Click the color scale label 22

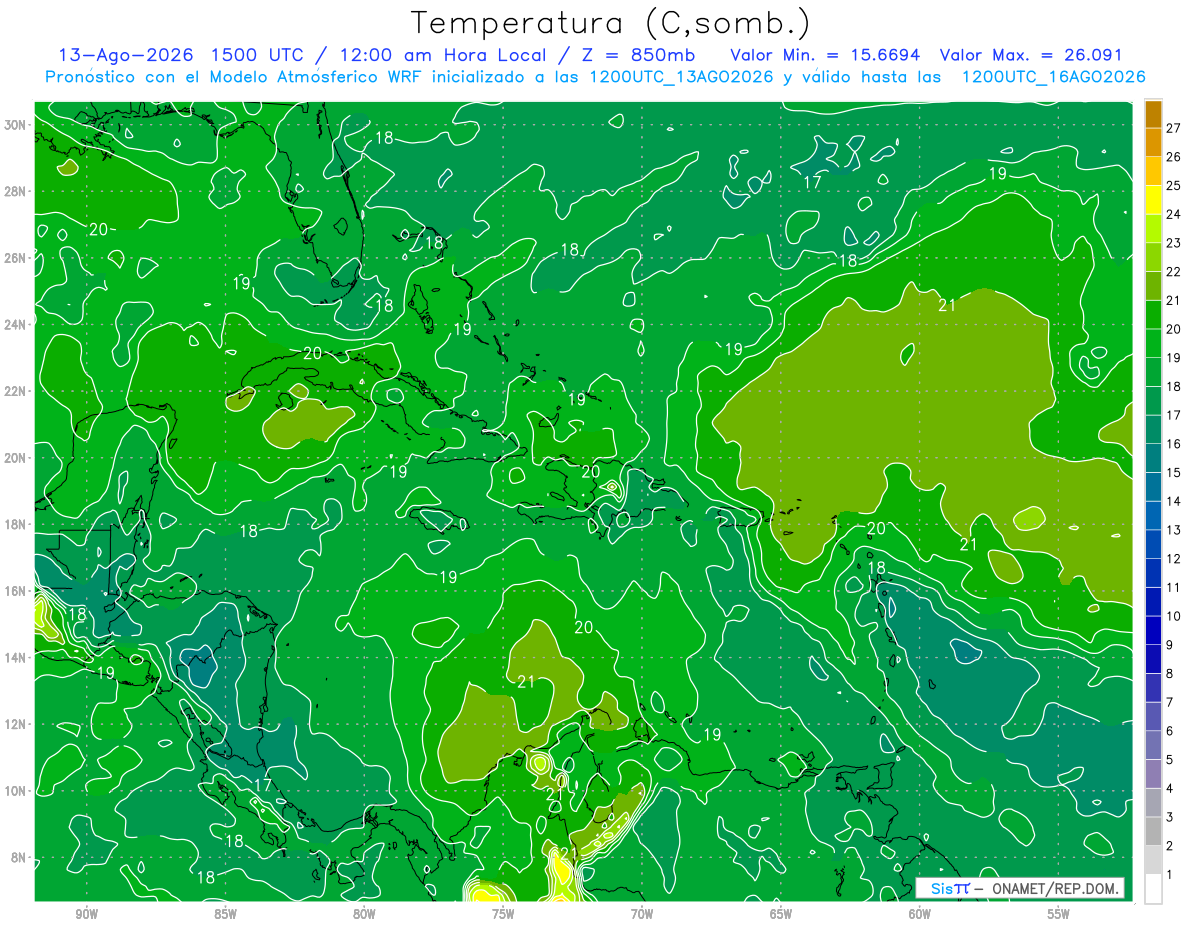pos(1173,271)
